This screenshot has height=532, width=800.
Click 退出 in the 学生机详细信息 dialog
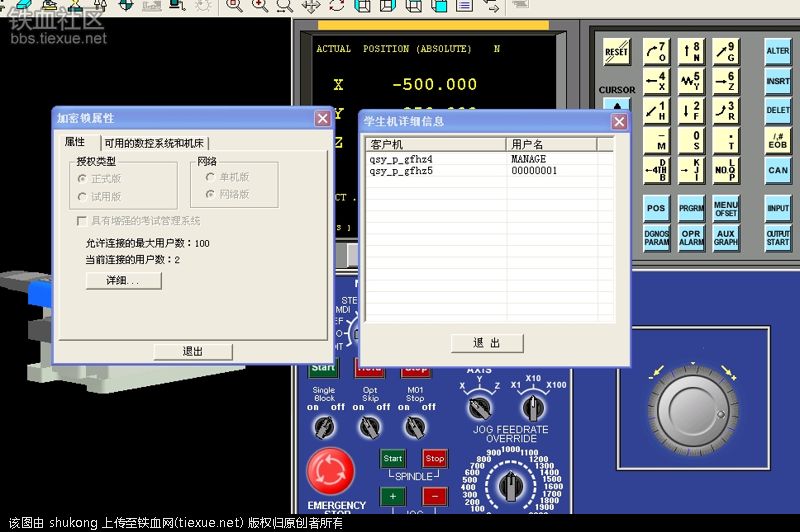[x=487, y=343]
